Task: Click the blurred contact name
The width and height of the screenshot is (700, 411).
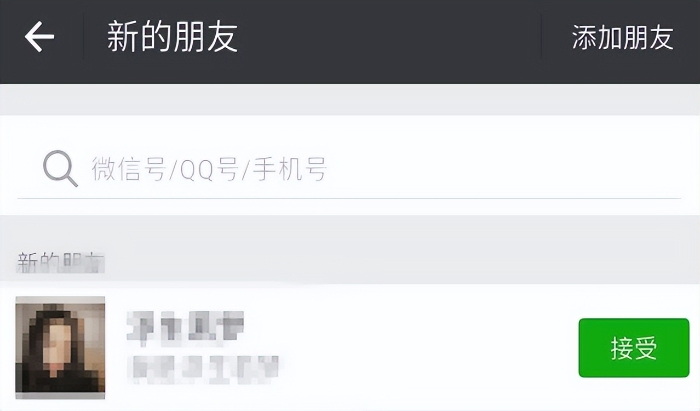Action: pos(185,328)
